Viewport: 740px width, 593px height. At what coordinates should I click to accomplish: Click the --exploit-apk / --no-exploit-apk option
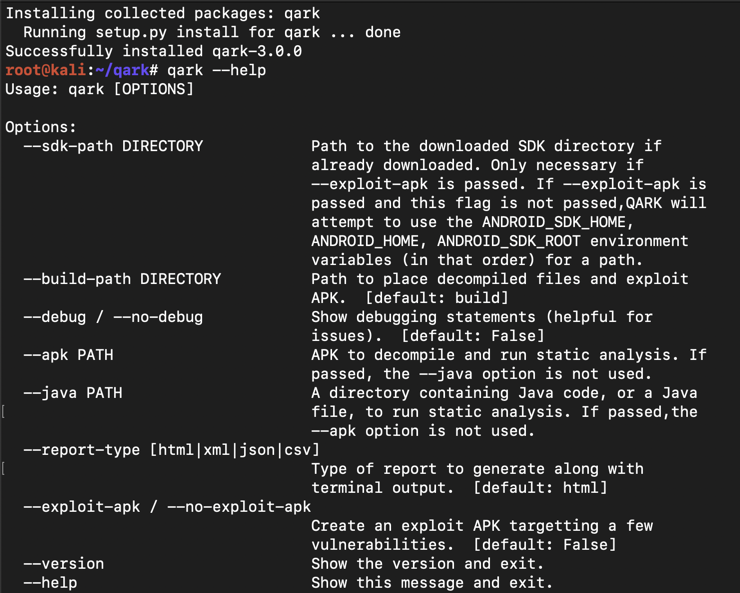coord(167,507)
